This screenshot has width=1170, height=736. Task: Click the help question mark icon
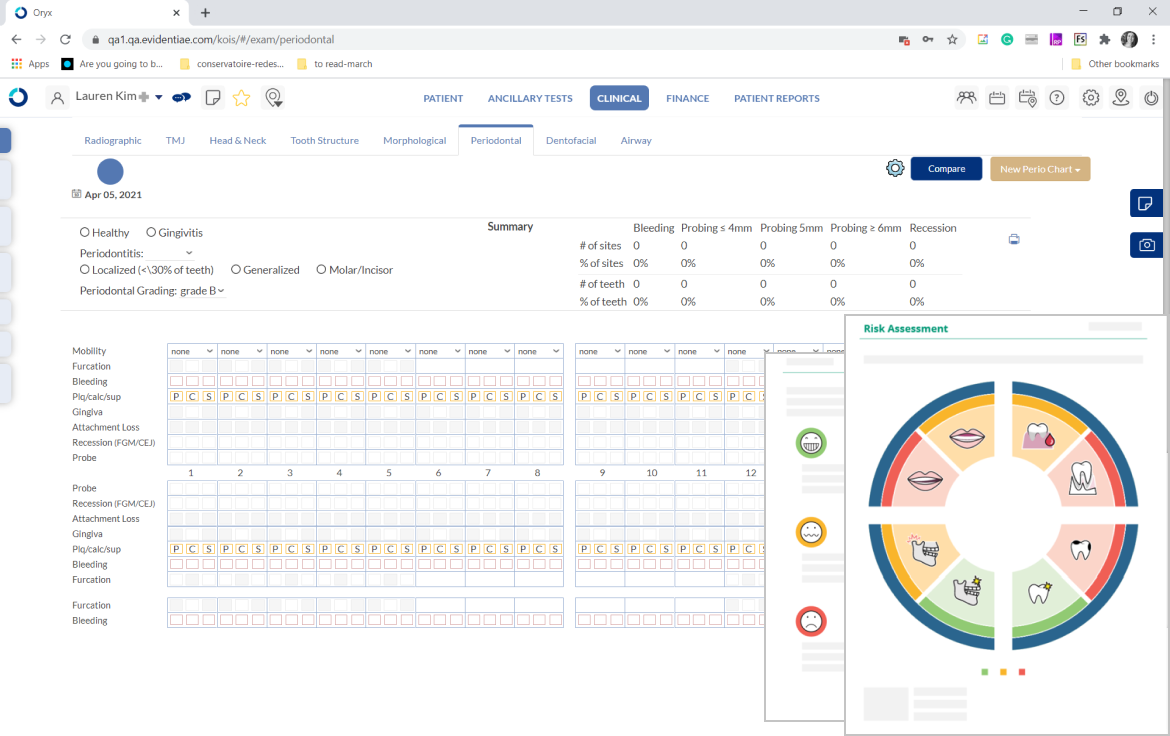(1057, 97)
